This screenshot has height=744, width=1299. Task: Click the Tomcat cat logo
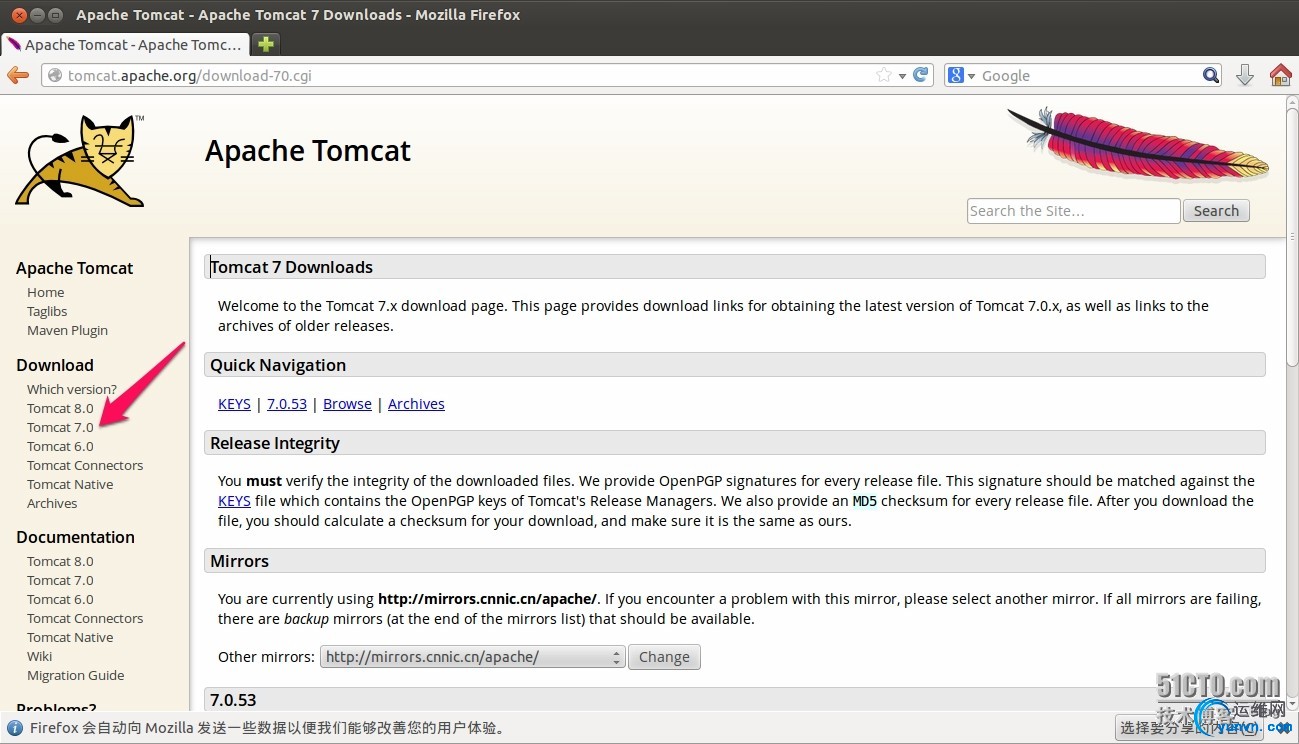coord(81,160)
